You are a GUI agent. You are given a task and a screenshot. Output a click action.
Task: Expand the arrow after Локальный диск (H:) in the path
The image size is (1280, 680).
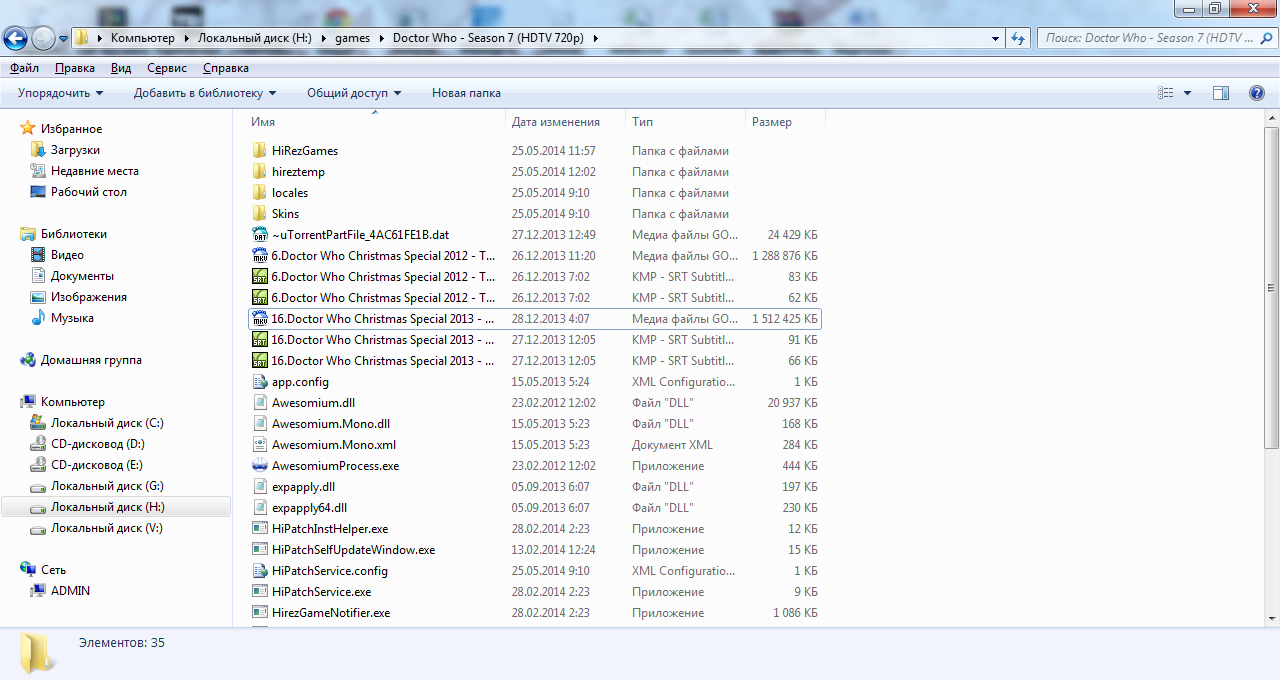pyautogui.click(x=323, y=38)
